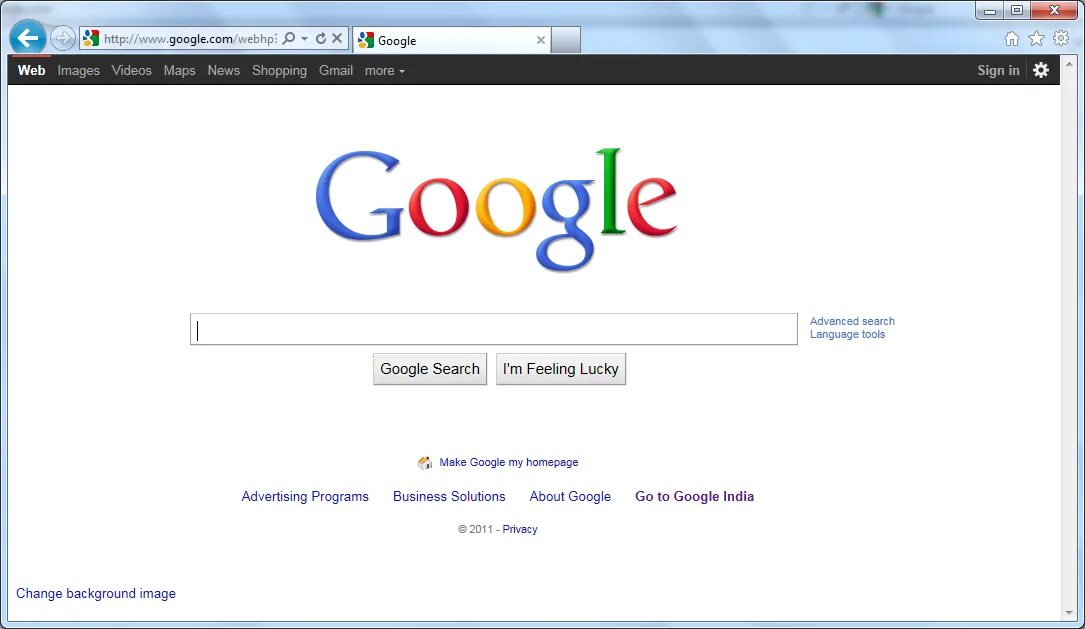1085x629 pixels.
Task: Open News in the Google navigation bar
Action: tap(224, 71)
